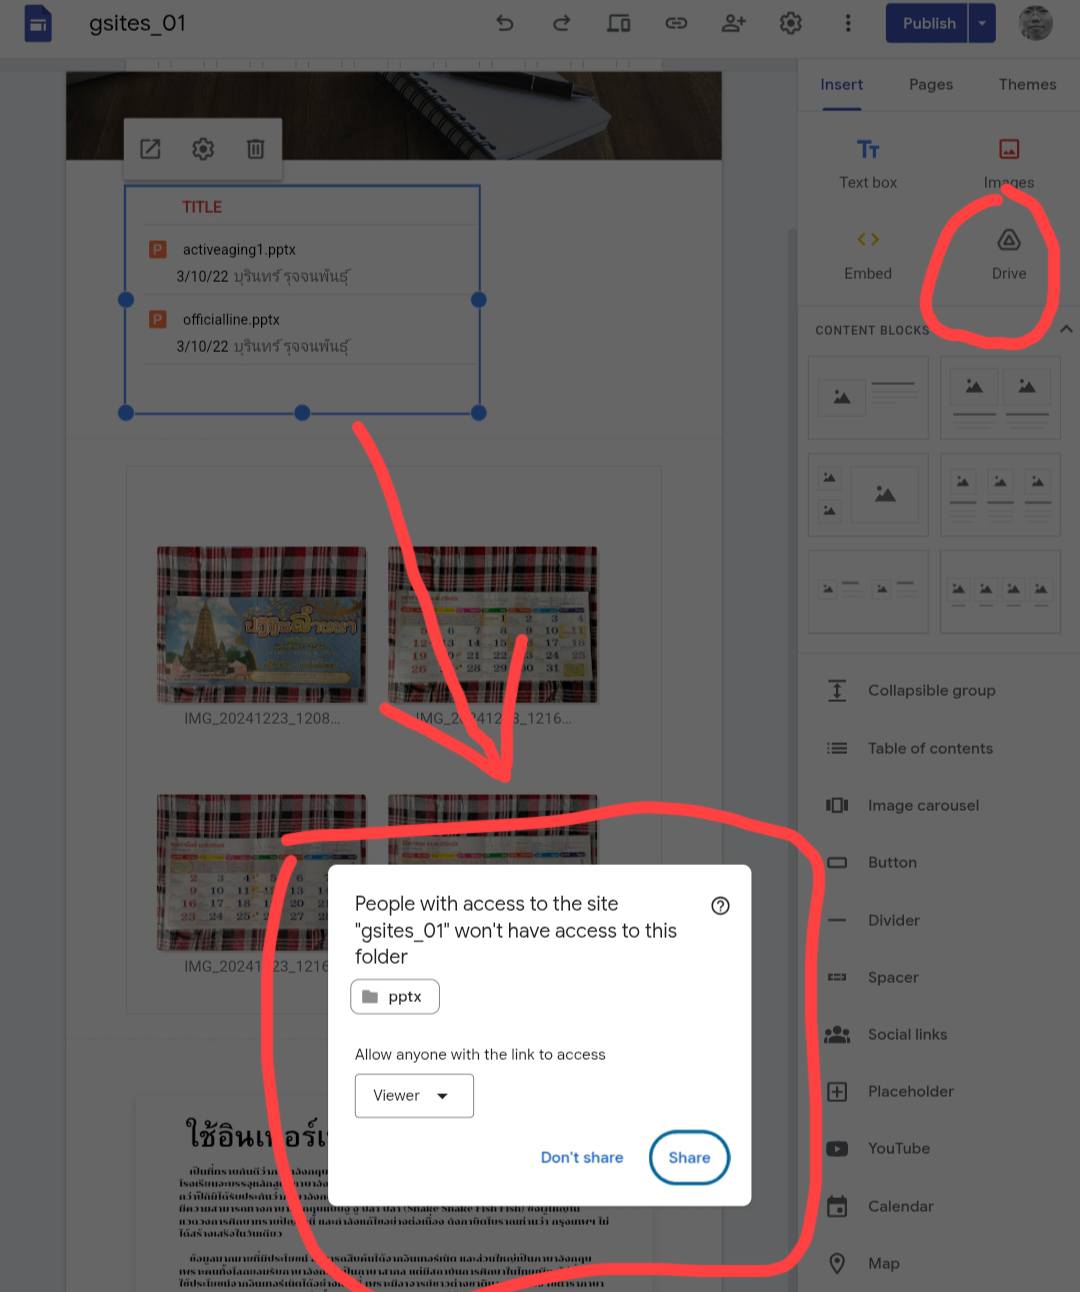Open the device preview icon
Image resolution: width=1080 pixels, height=1292 pixels.
619,23
